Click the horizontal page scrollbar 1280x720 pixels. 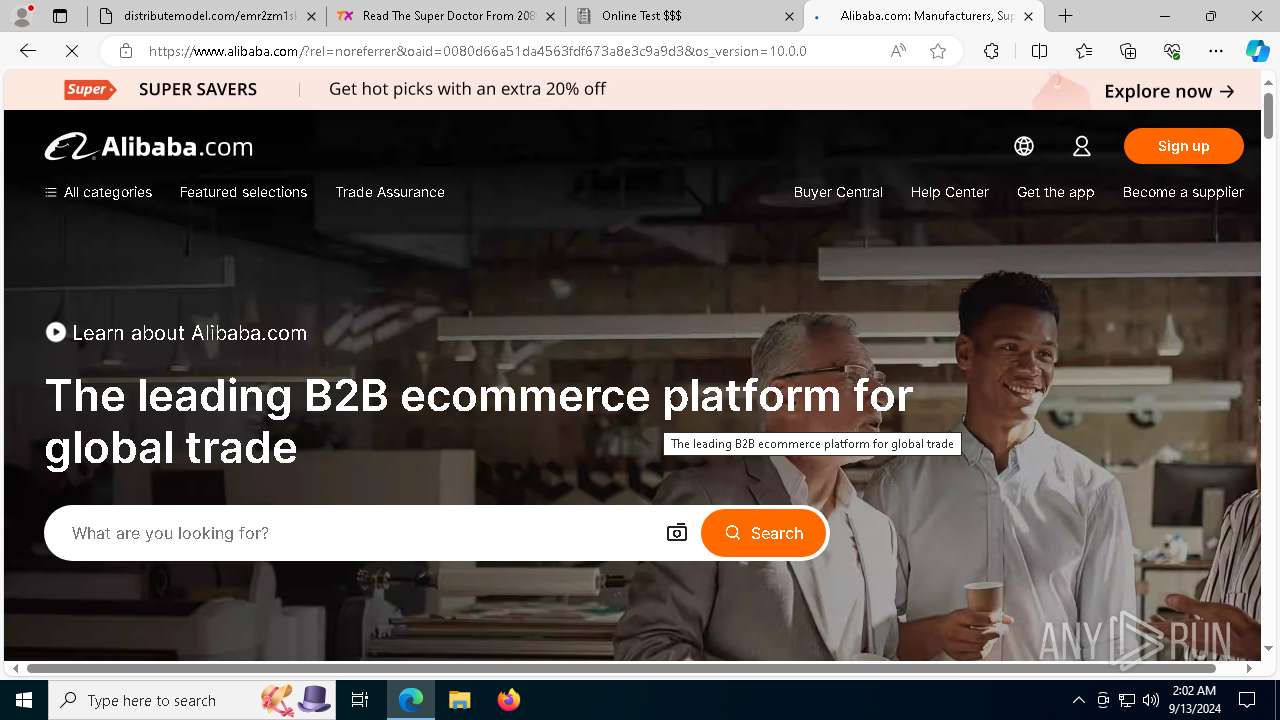(621, 668)
